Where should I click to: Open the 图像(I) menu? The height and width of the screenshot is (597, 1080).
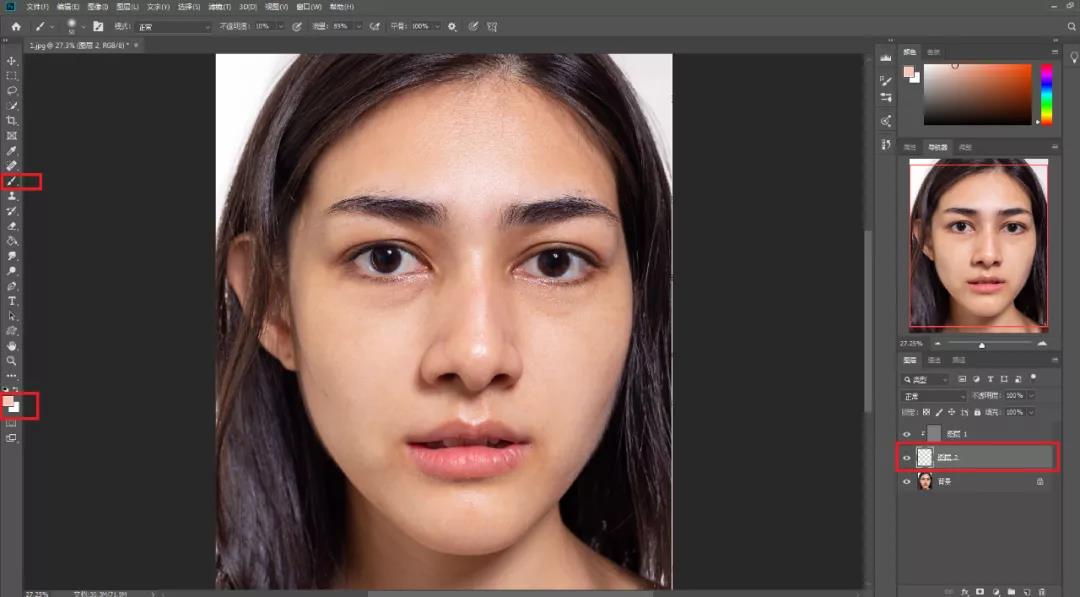tap(97, 7)
